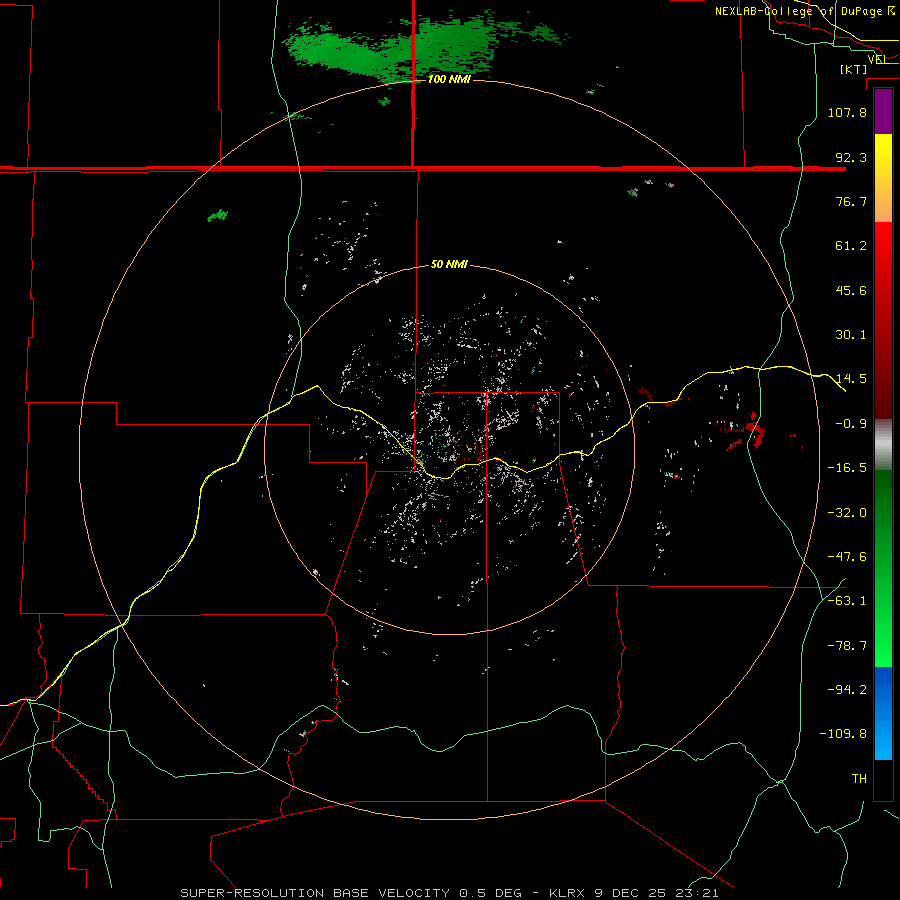
Task: Click the -63.1 legend value
Action: coord(847,601)
